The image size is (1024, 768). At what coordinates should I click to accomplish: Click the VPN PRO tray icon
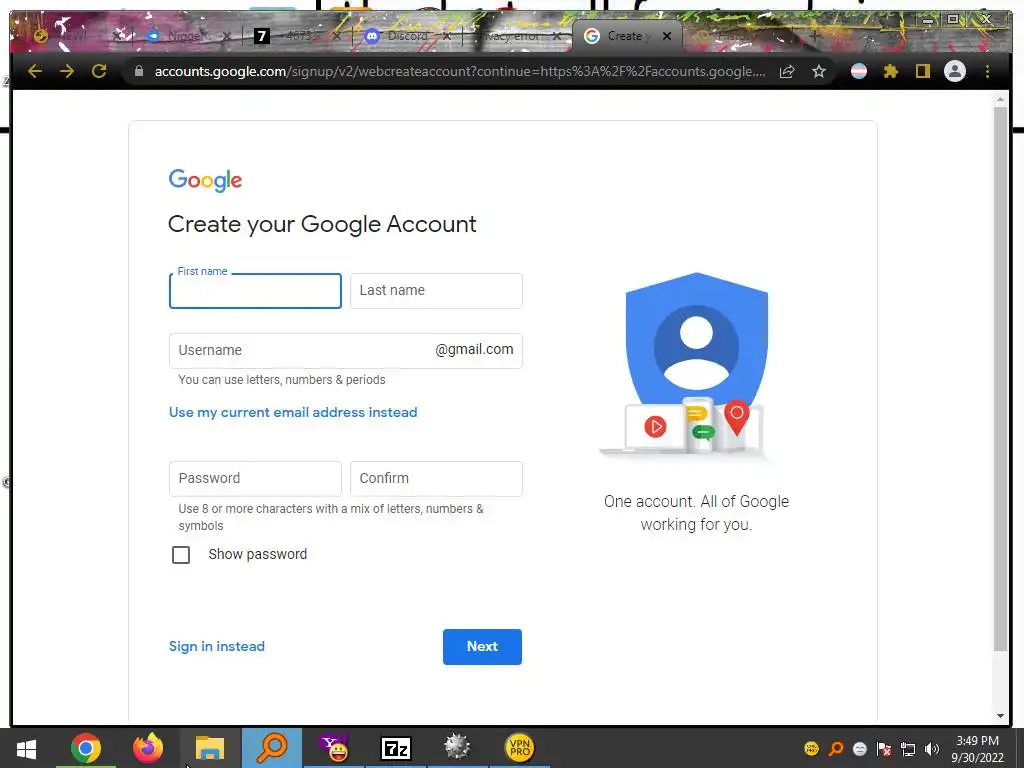[811, 748]
